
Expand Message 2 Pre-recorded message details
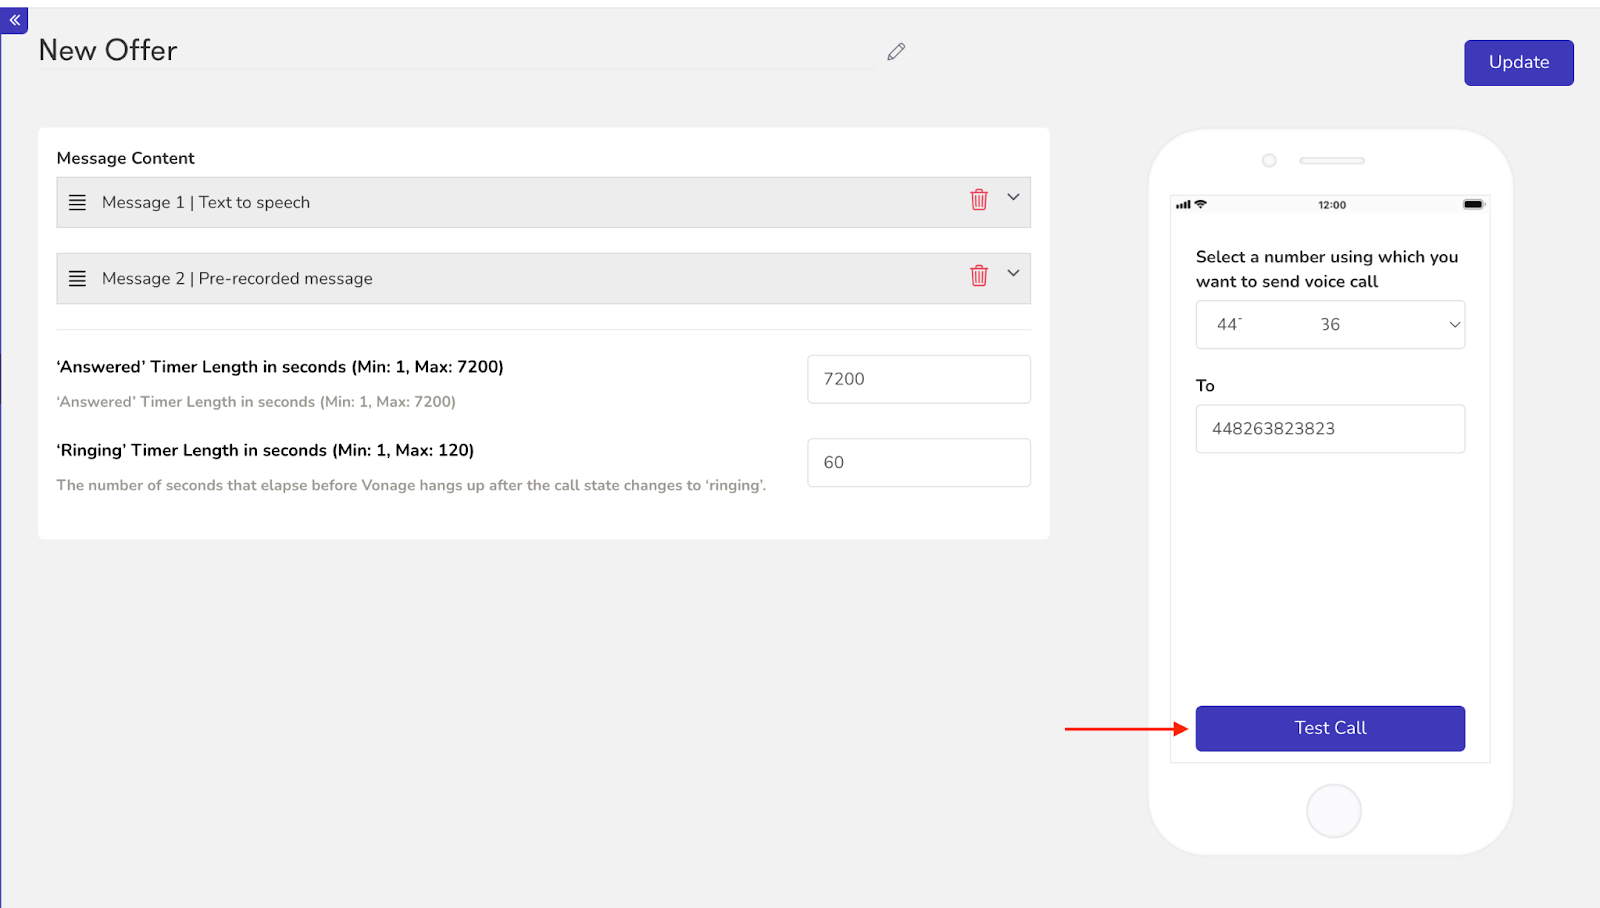tap(1013, 273)
